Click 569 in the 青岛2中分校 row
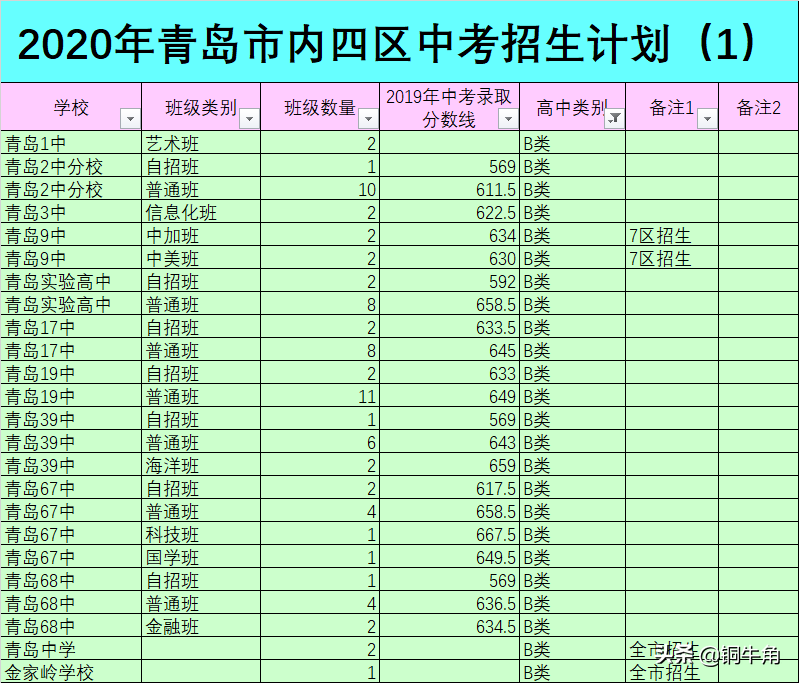The height and width of the screenshot is (683, 799). 449,166
